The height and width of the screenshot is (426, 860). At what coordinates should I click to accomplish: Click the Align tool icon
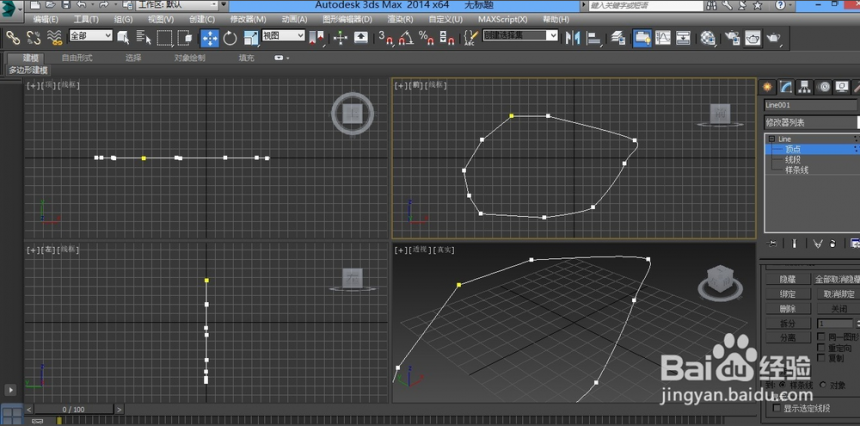click(593, 38)
